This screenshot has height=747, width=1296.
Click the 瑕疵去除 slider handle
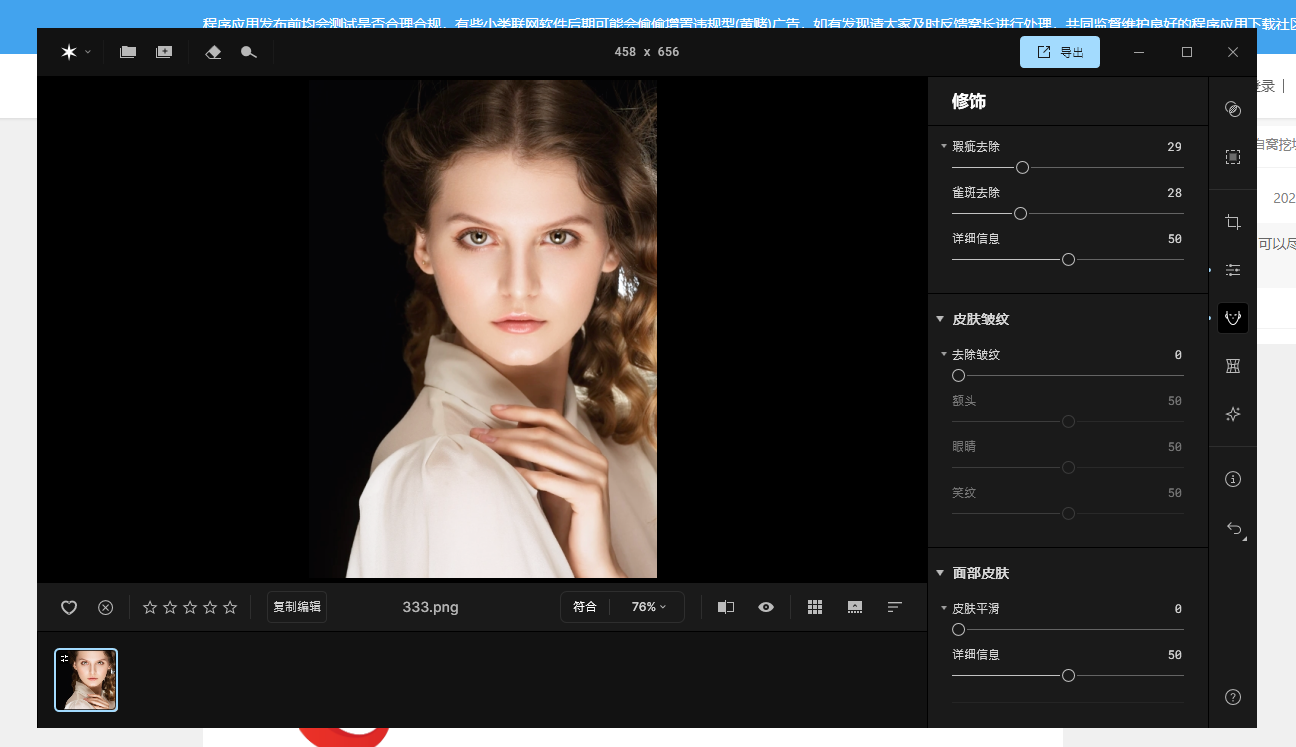(1022, 168)
